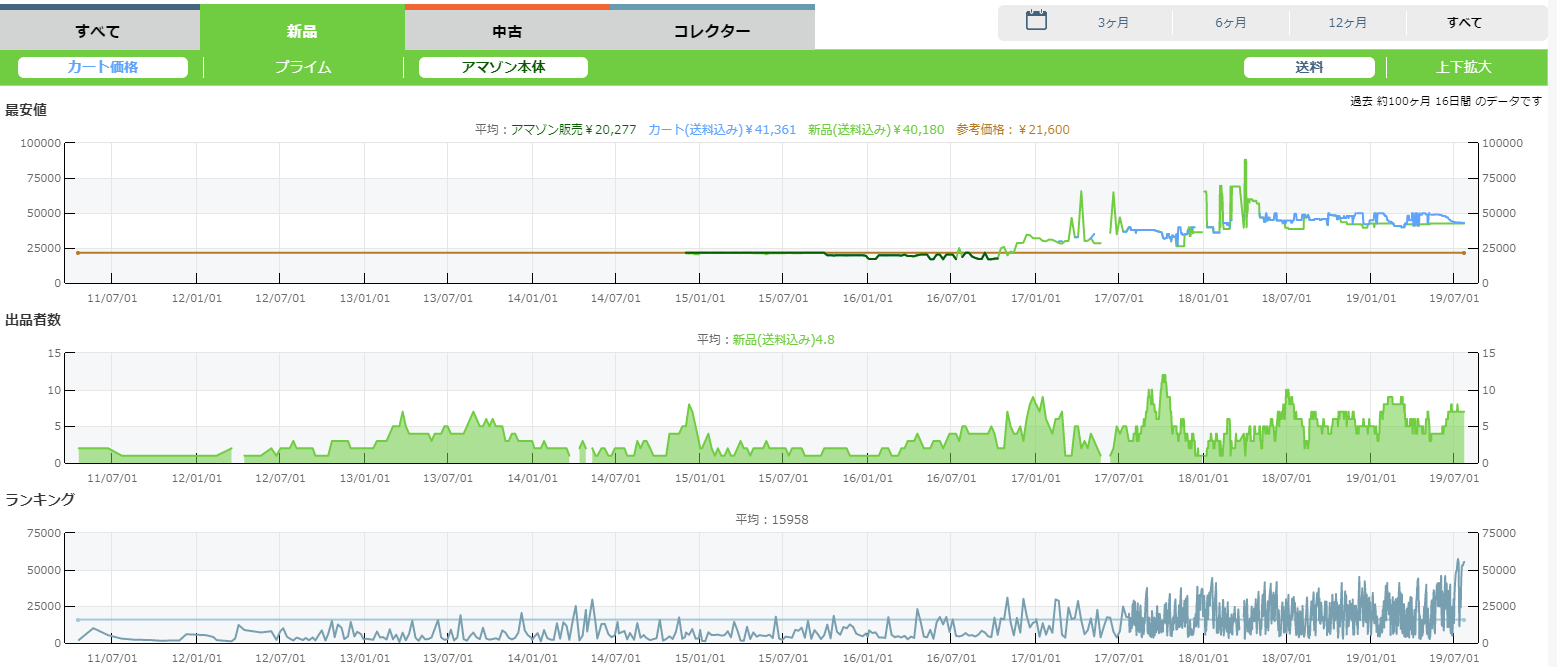Set date range to 3ヶ月
This screenshot has height=667, width=1557.
click(x=1113, y=22)
